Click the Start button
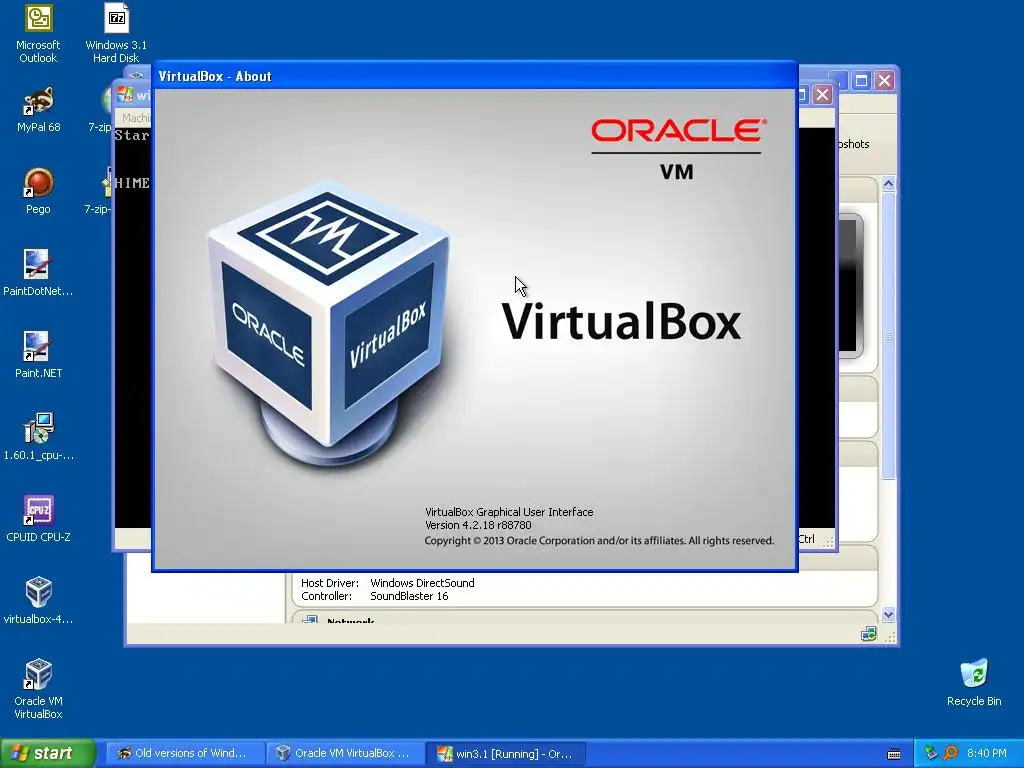 pyautogui.click(x=48, y=753)
